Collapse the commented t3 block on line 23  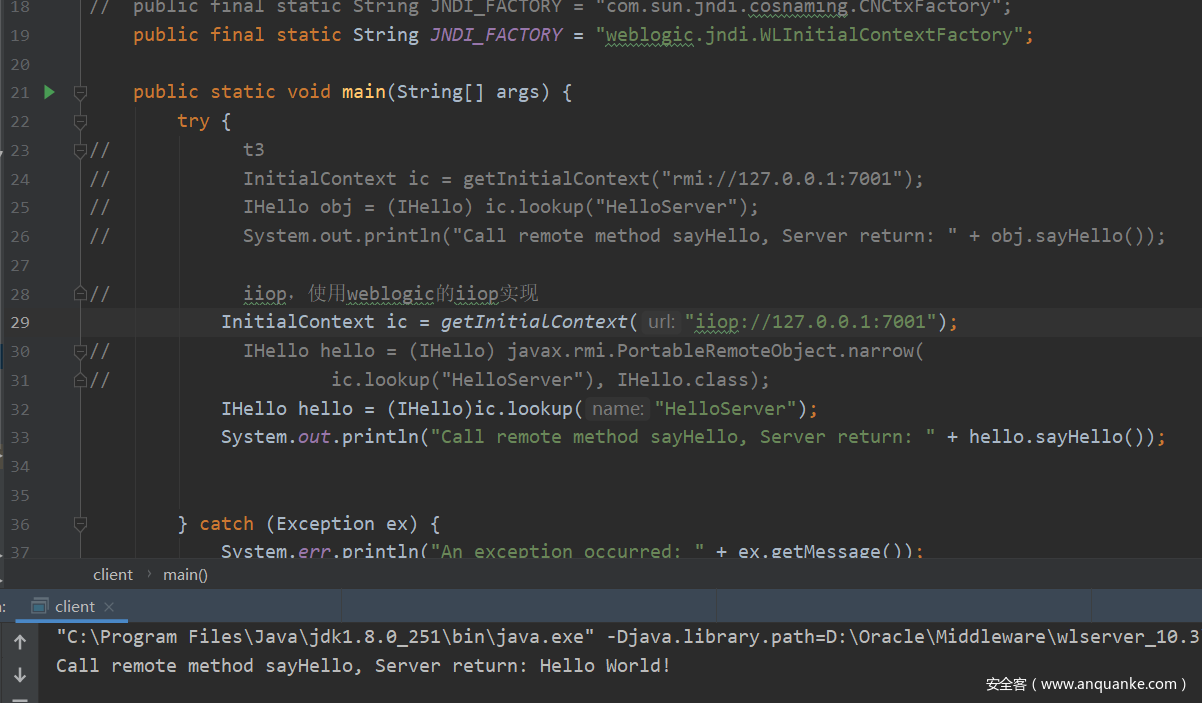pyautogui.click(x=80, y=150)
